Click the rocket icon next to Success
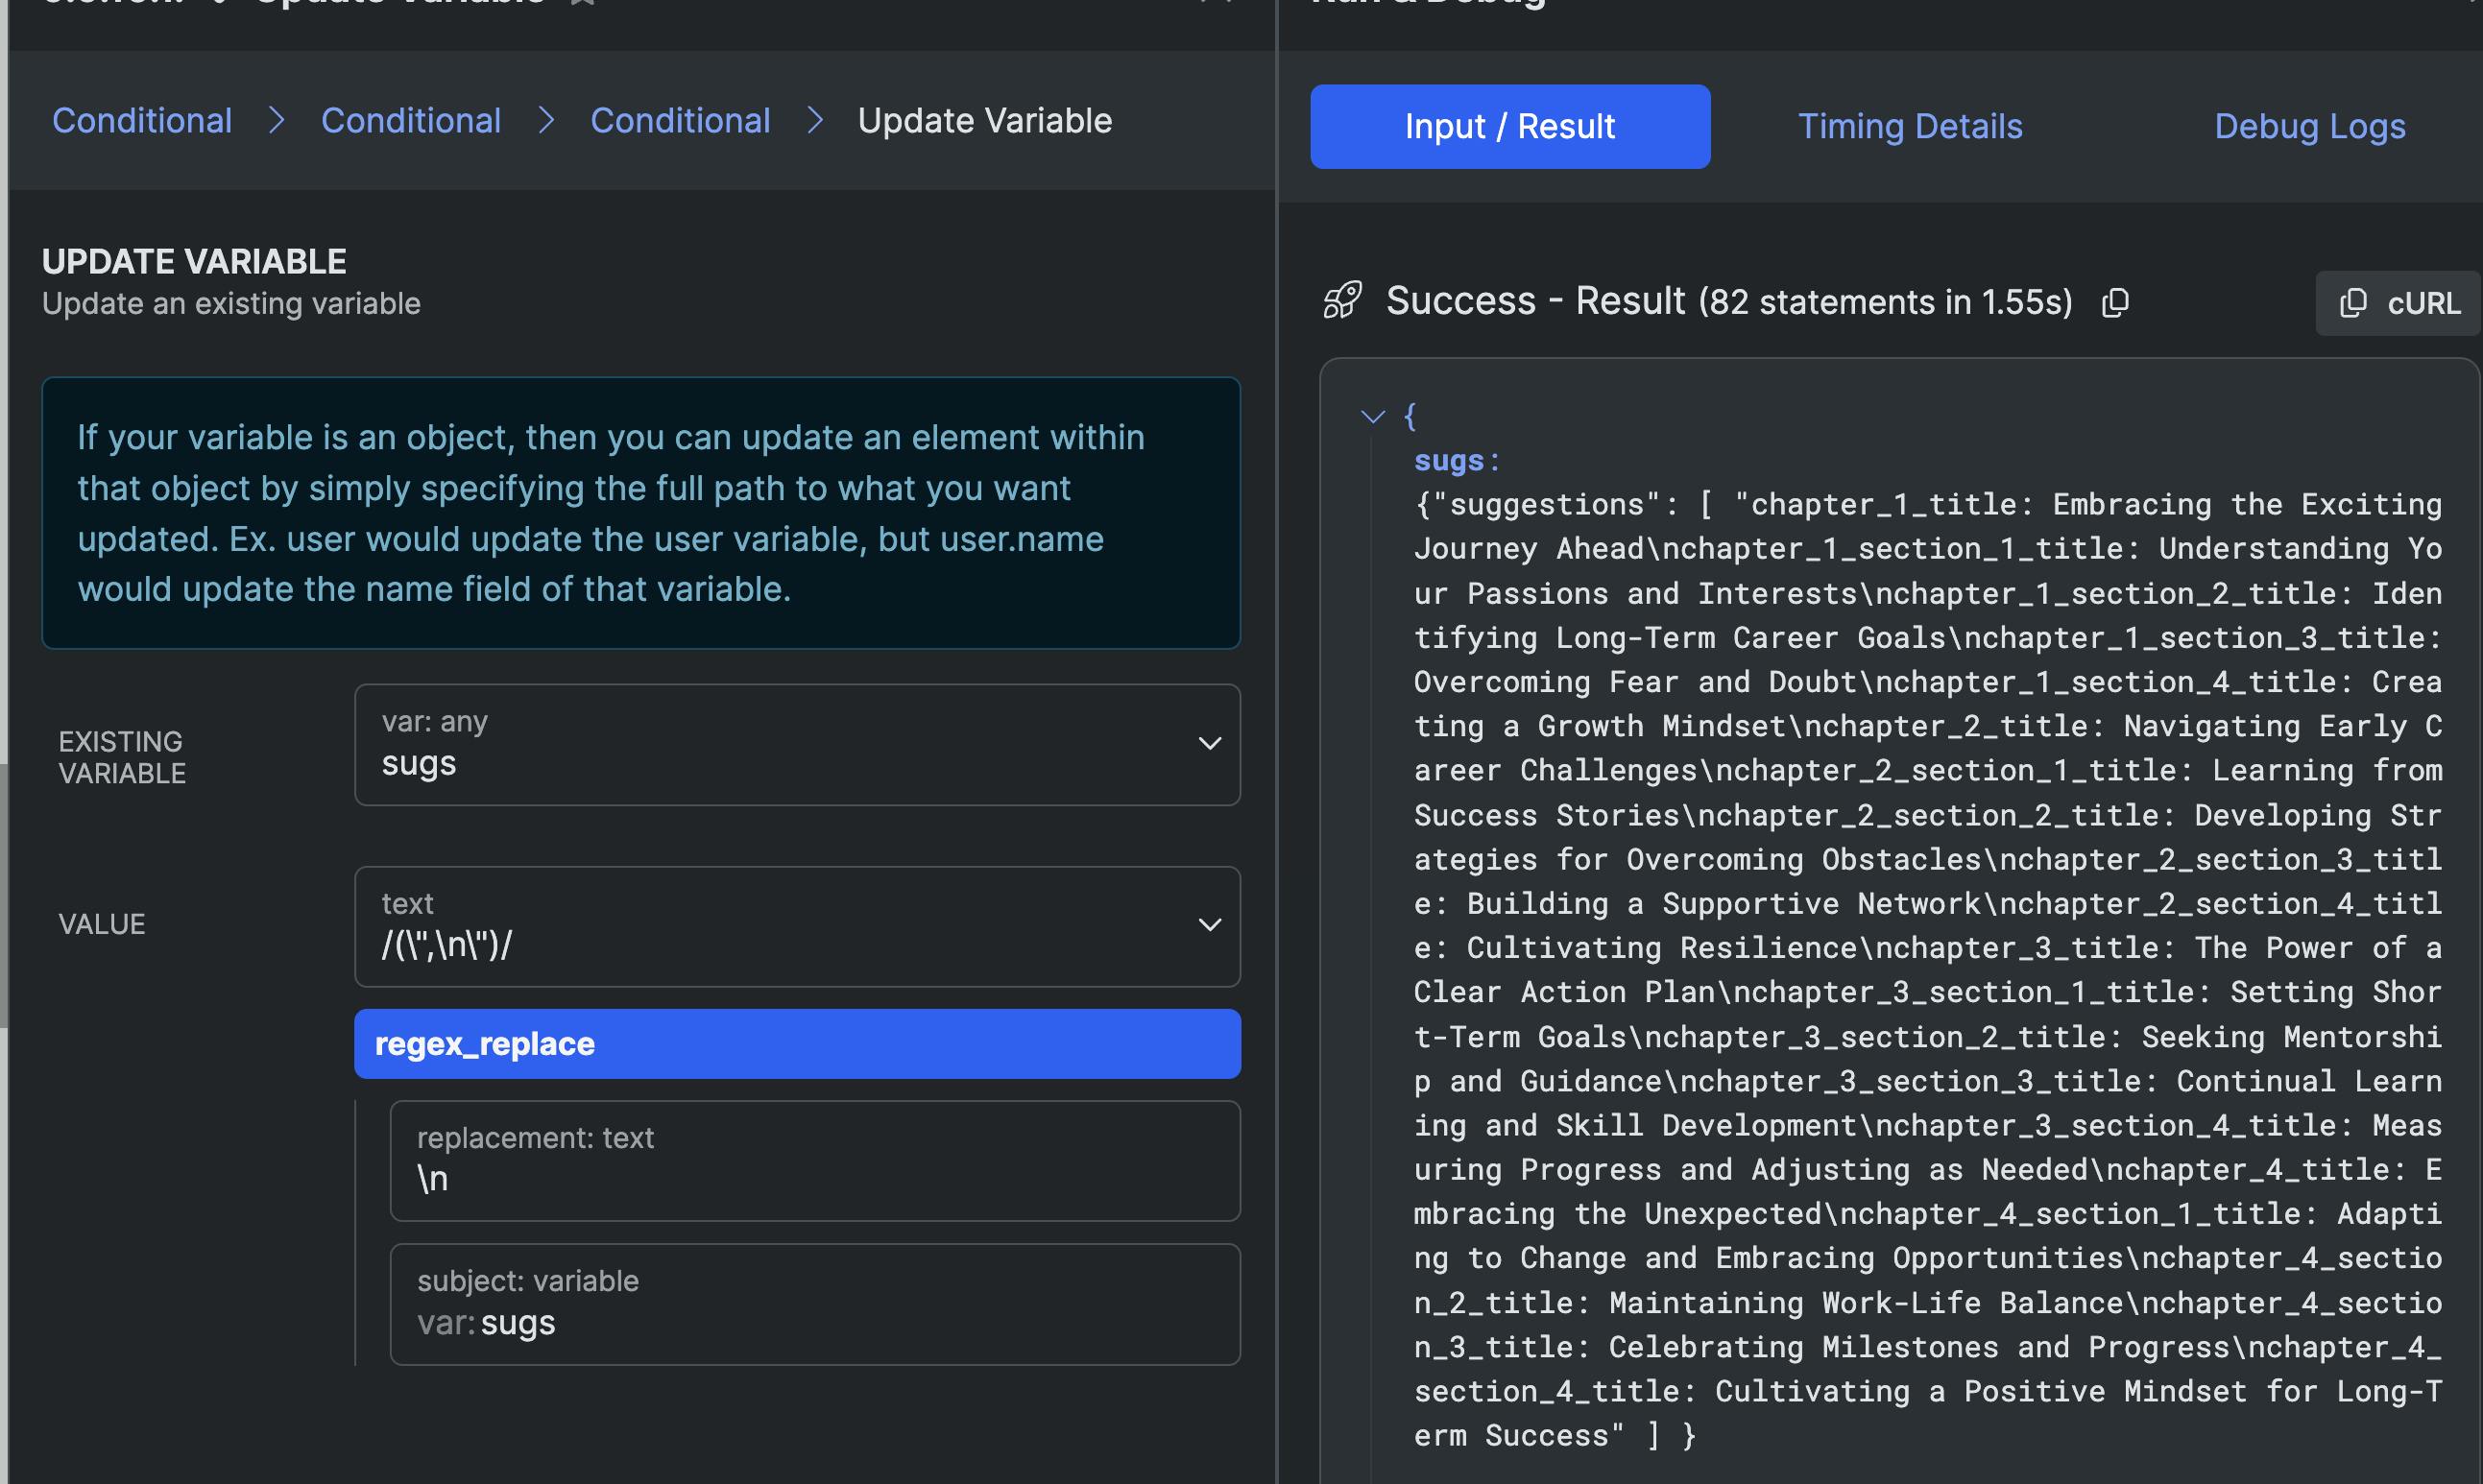The image size is (2483, 1484). [x=1342, y=300]
